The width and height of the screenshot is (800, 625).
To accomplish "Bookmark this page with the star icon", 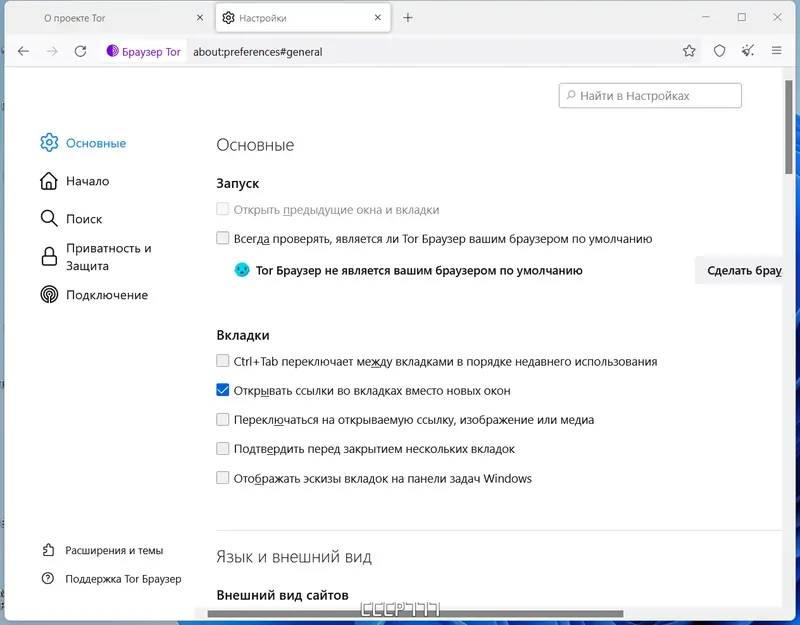I will tap(689, 51).
